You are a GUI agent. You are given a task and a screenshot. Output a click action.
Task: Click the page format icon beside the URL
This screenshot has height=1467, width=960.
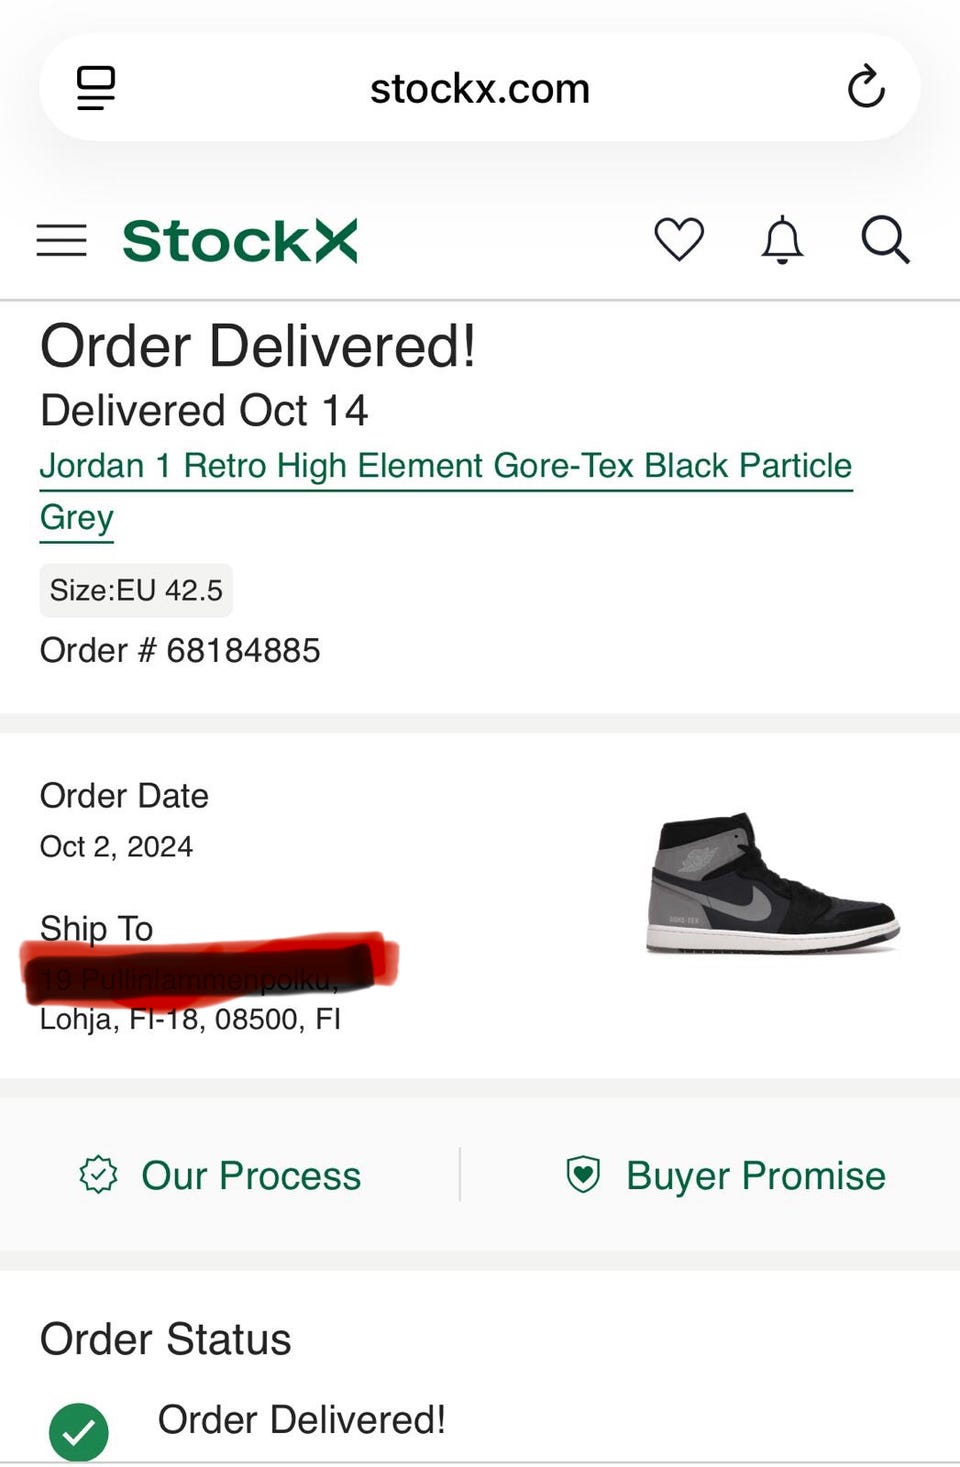[x=96, y=88]
